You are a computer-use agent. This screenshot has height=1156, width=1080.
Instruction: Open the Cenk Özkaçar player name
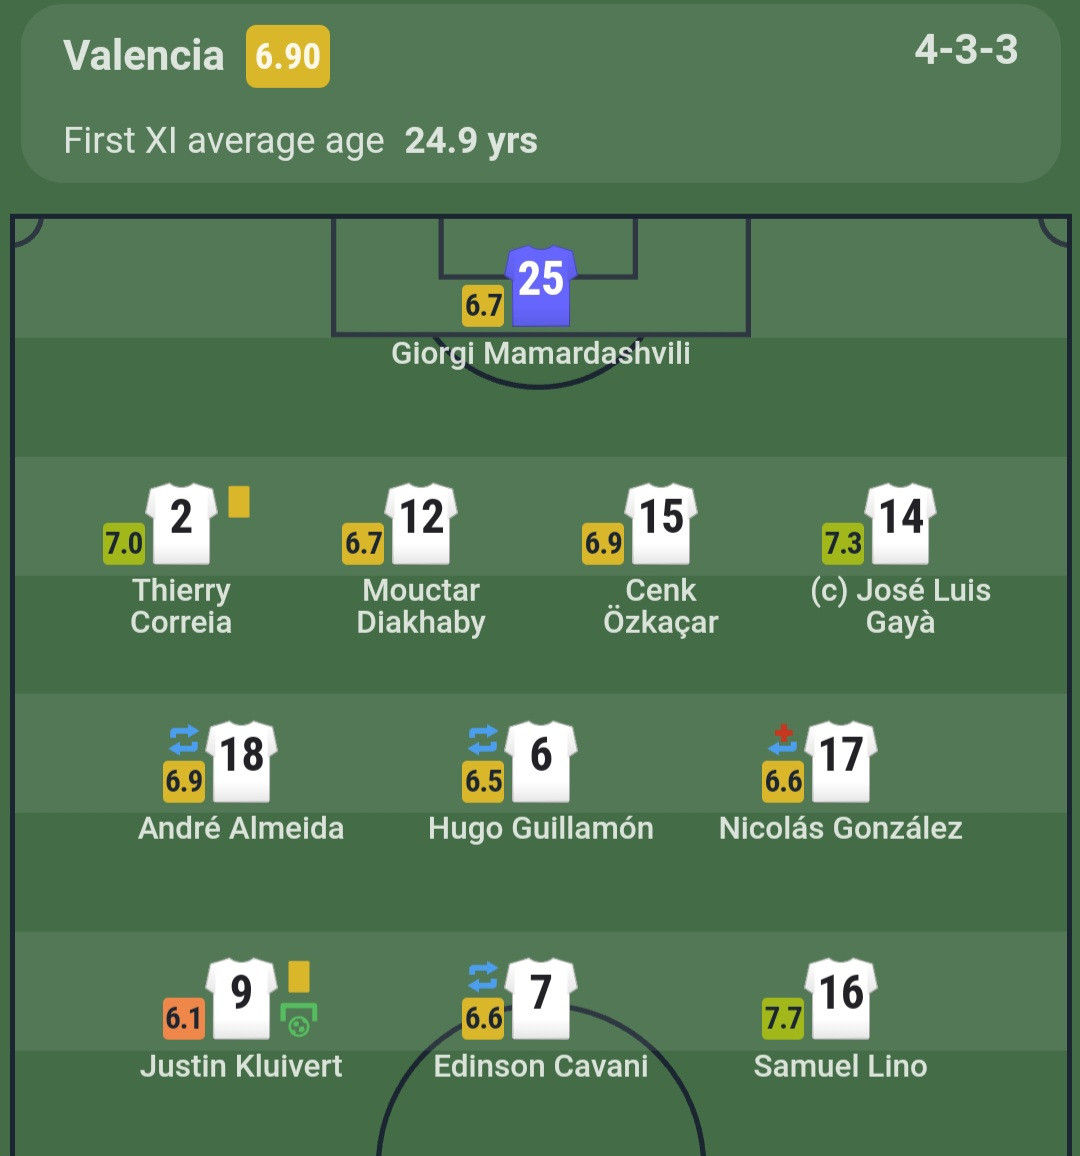[x=661, y=606]
